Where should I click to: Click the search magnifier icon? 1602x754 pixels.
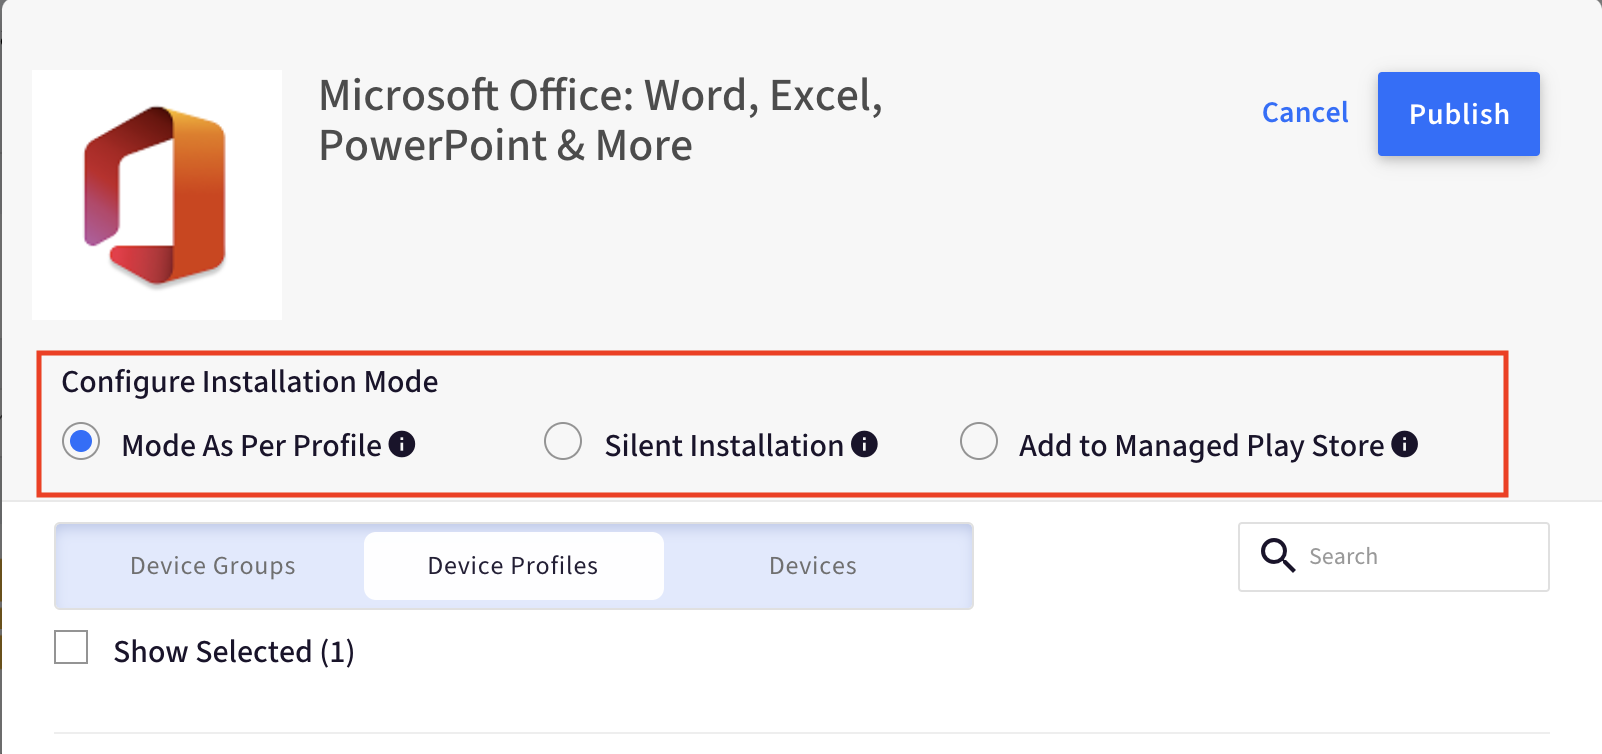(x=1277, y=555)
